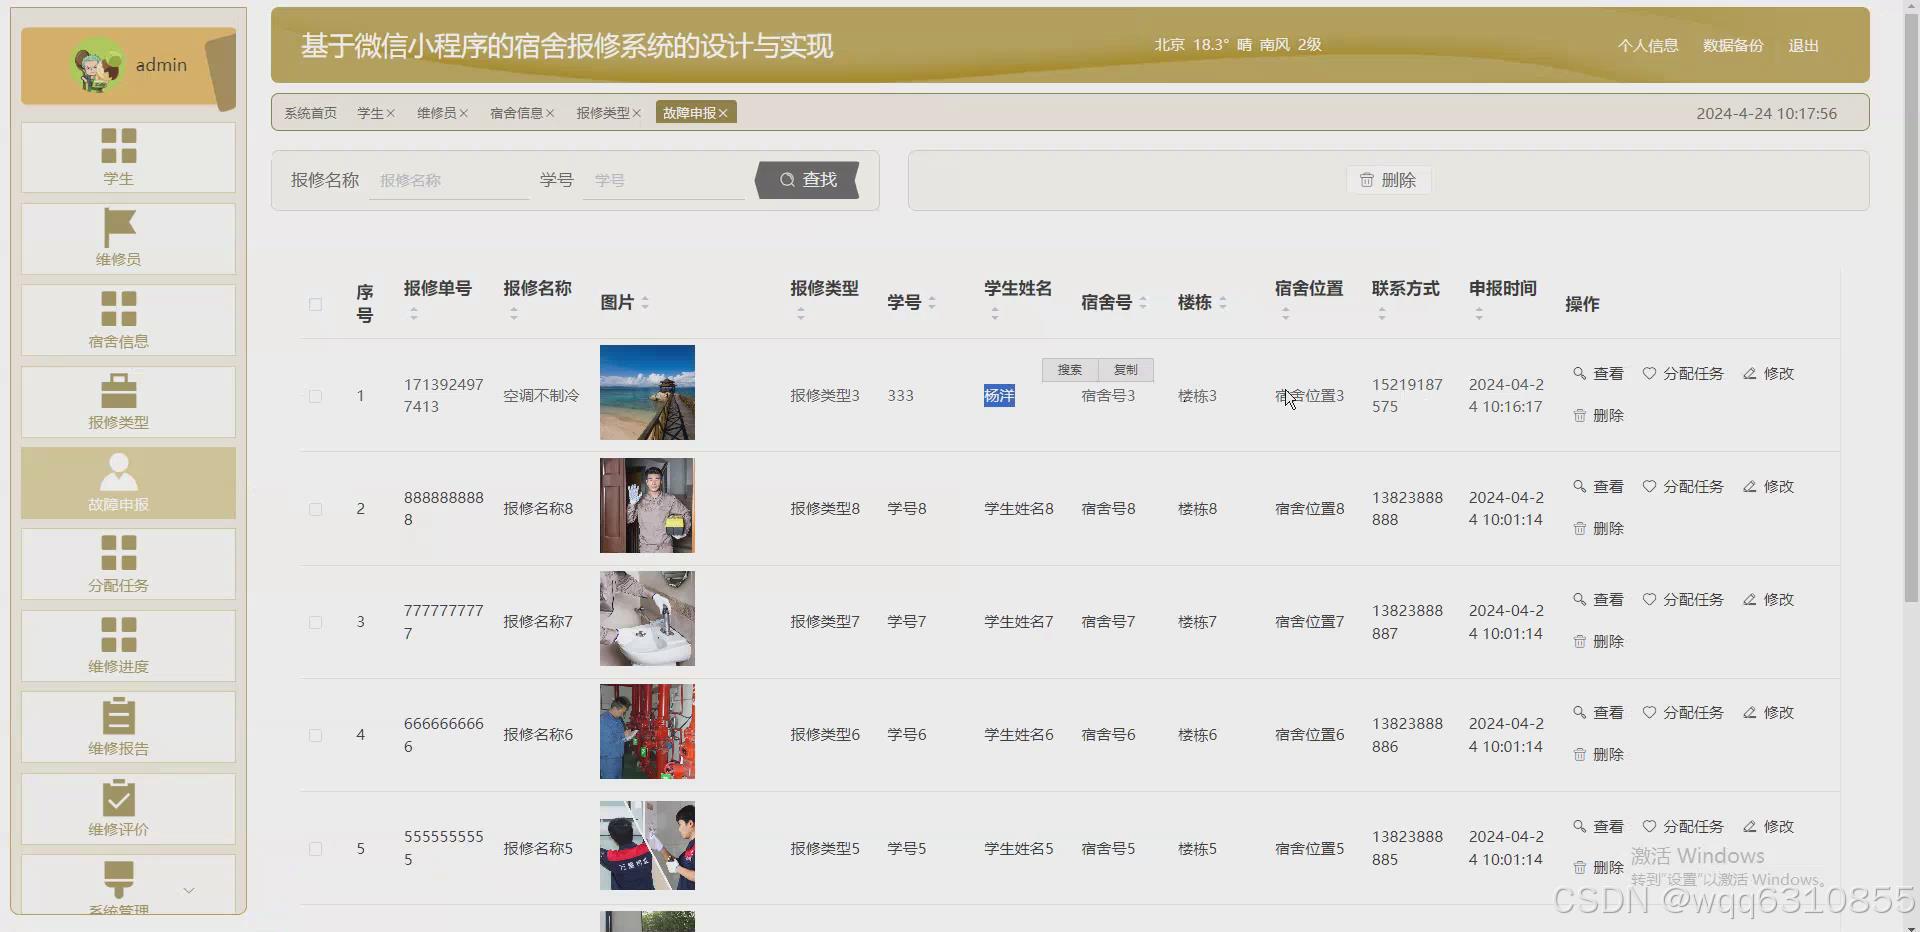
Task: Close the 故障申报 tab
Action: pos(723,114)
